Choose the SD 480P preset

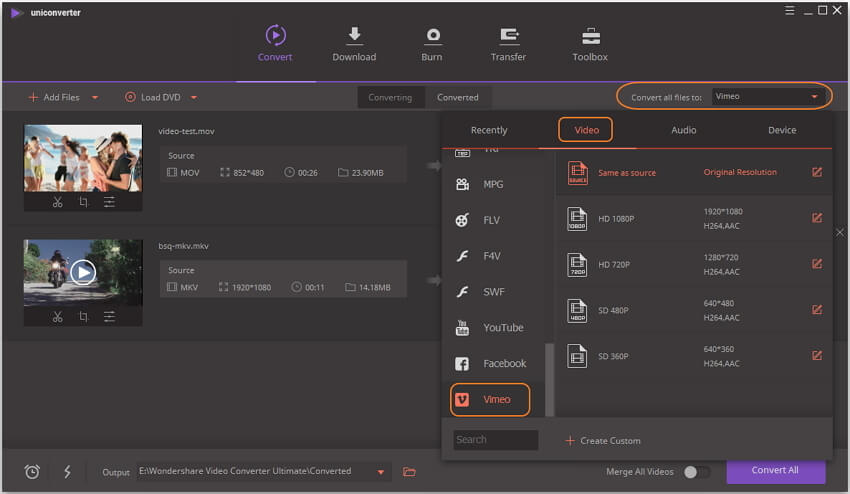click(694, 310)
